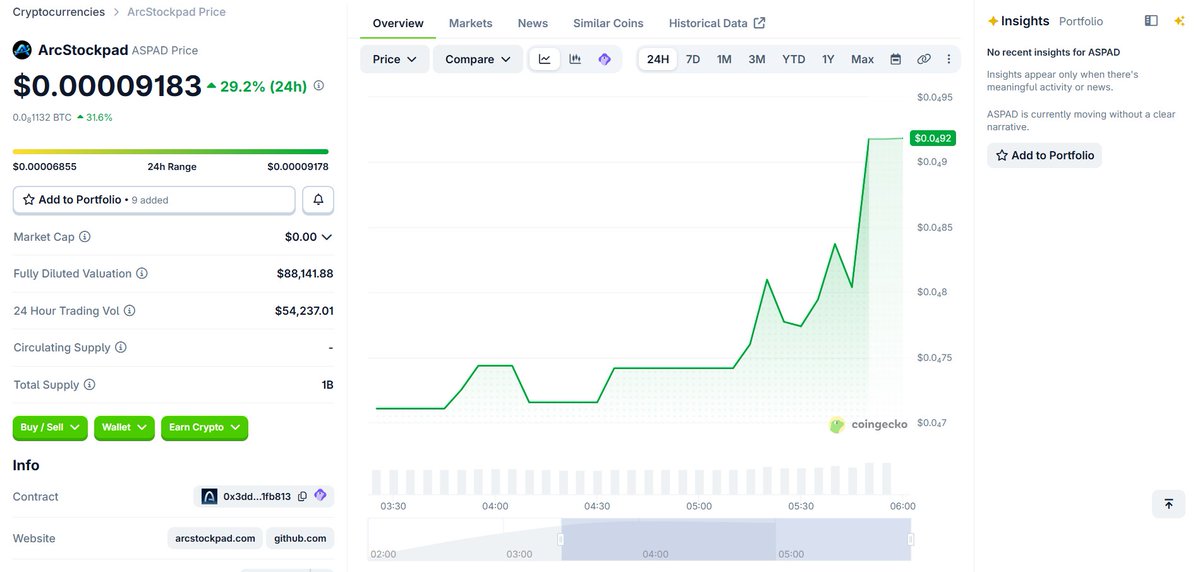Open the Wallet dropdown
Viewport: 1200px width, 572px height.
point(124,428)
